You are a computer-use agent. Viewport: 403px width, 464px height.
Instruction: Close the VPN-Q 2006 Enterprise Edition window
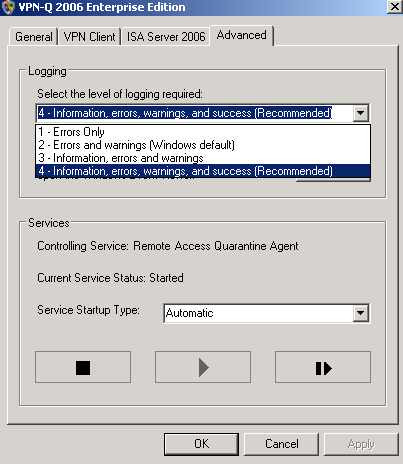coord(395,7)
